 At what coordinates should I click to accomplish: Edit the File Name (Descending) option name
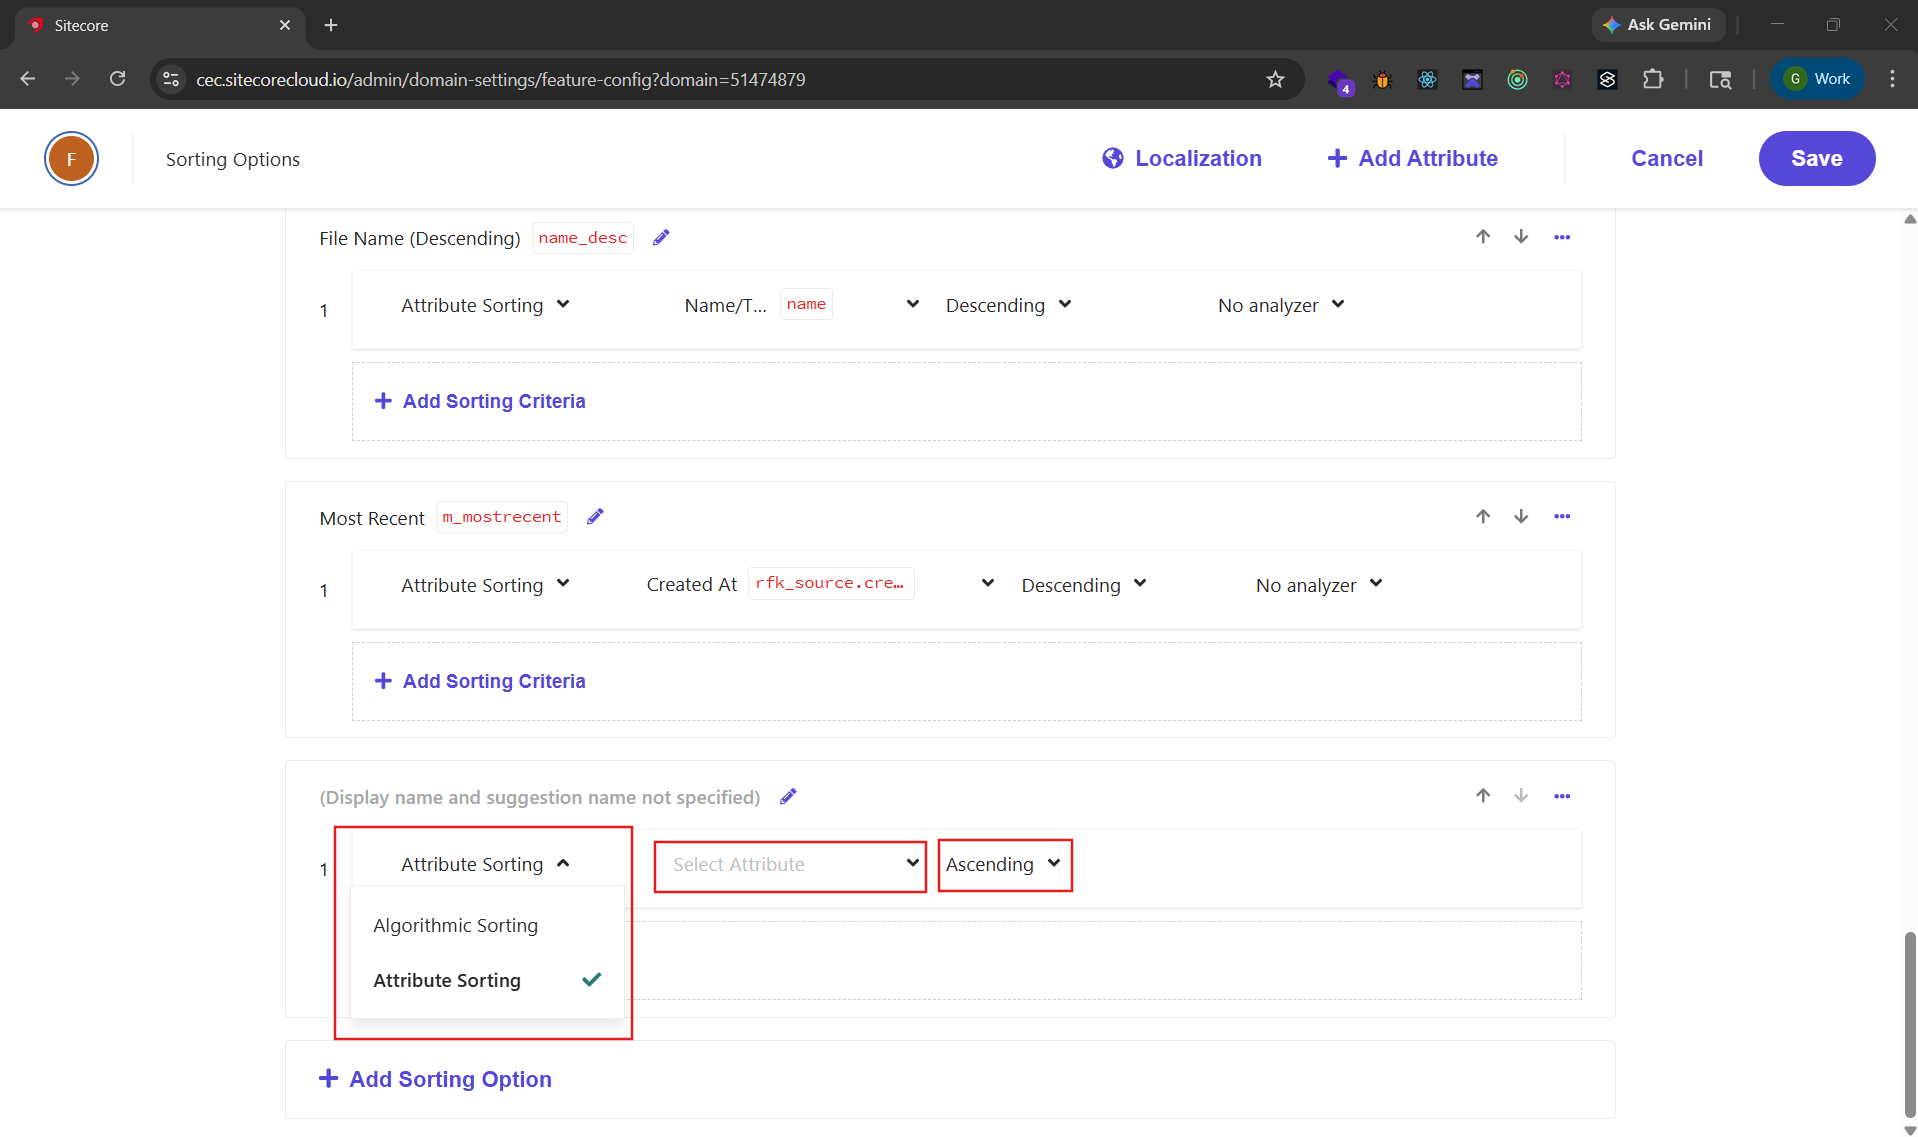point(661,238)
